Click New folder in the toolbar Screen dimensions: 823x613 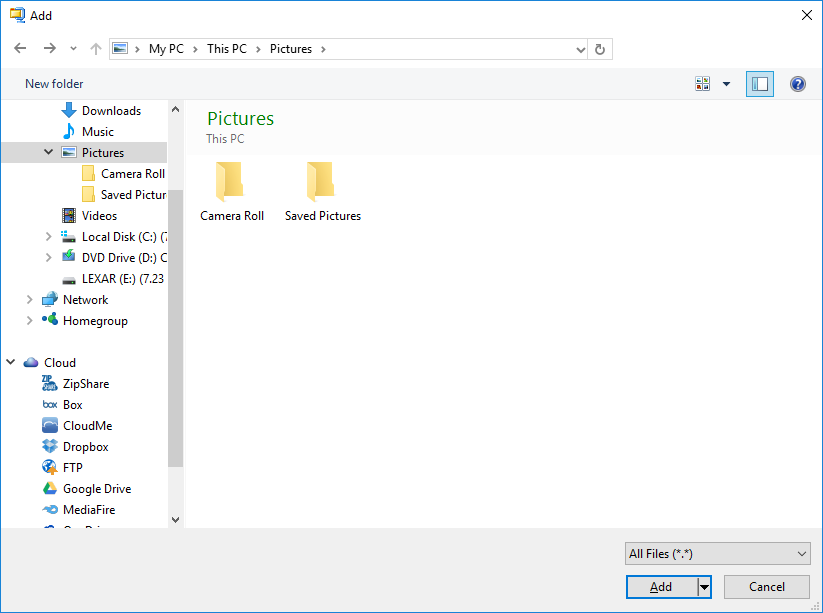54,84
